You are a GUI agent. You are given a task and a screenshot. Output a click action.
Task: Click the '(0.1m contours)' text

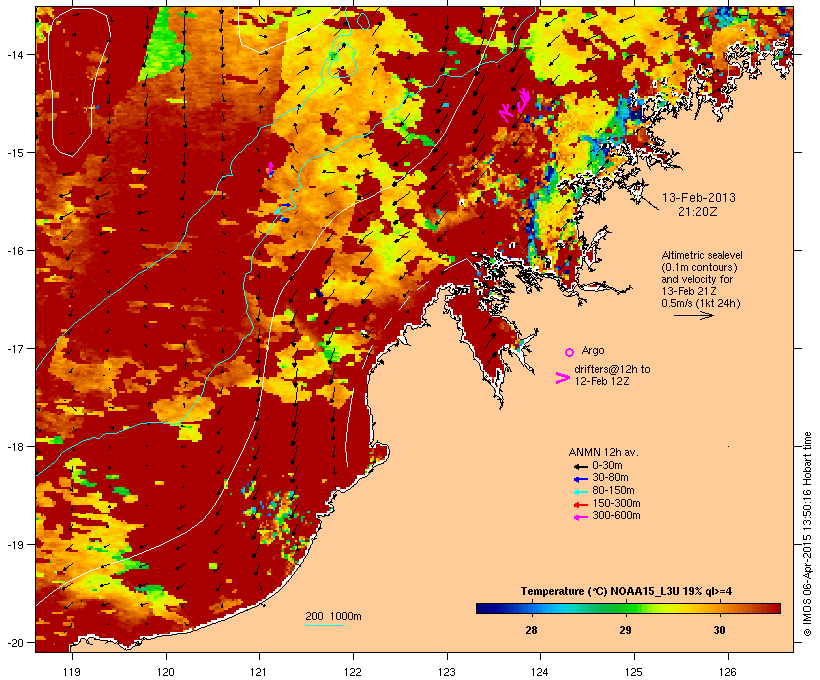699,267
